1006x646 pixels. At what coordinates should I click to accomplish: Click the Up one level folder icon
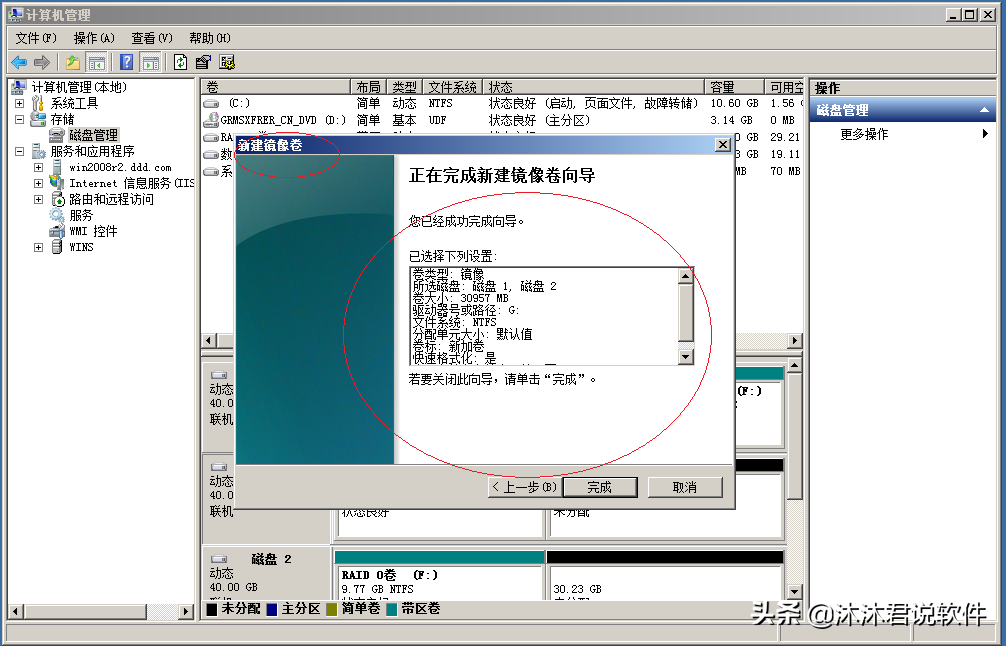pos(73,62)
